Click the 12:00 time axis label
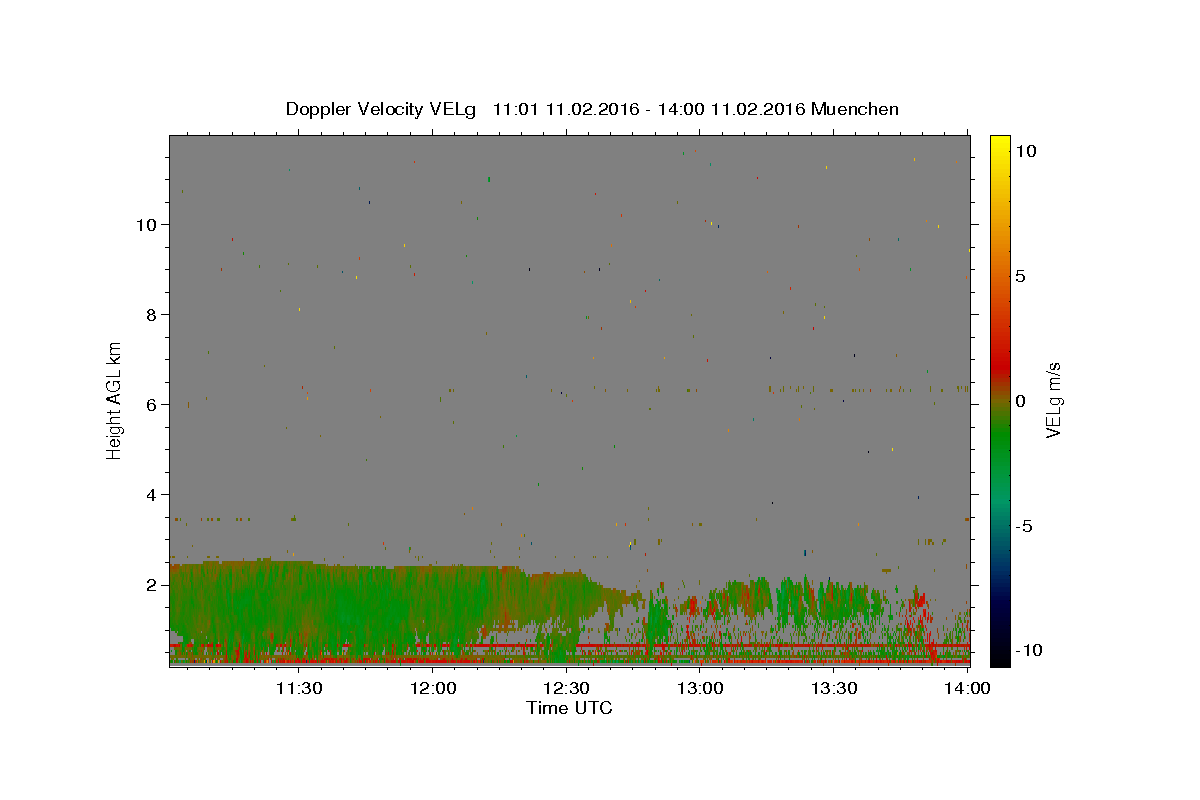1200x800 pixels. (x=433, y=688)
